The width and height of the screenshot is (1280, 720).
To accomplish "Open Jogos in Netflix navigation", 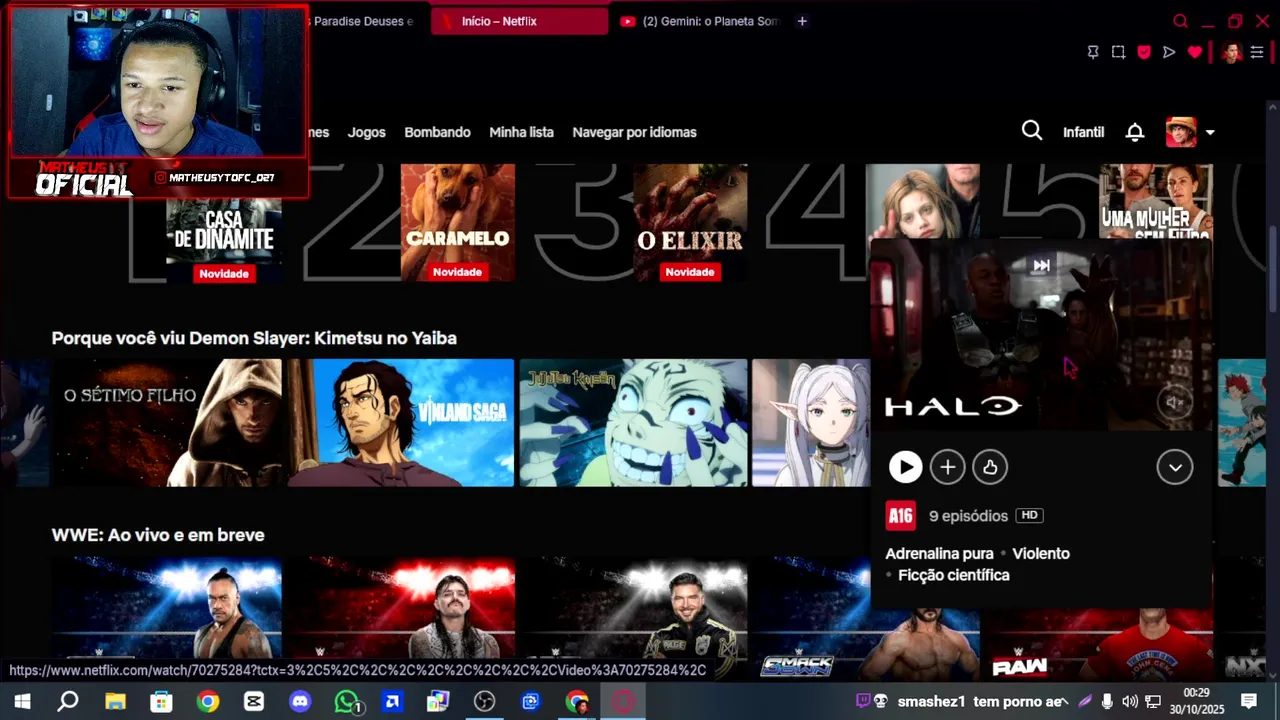I will tap(366, 132).
